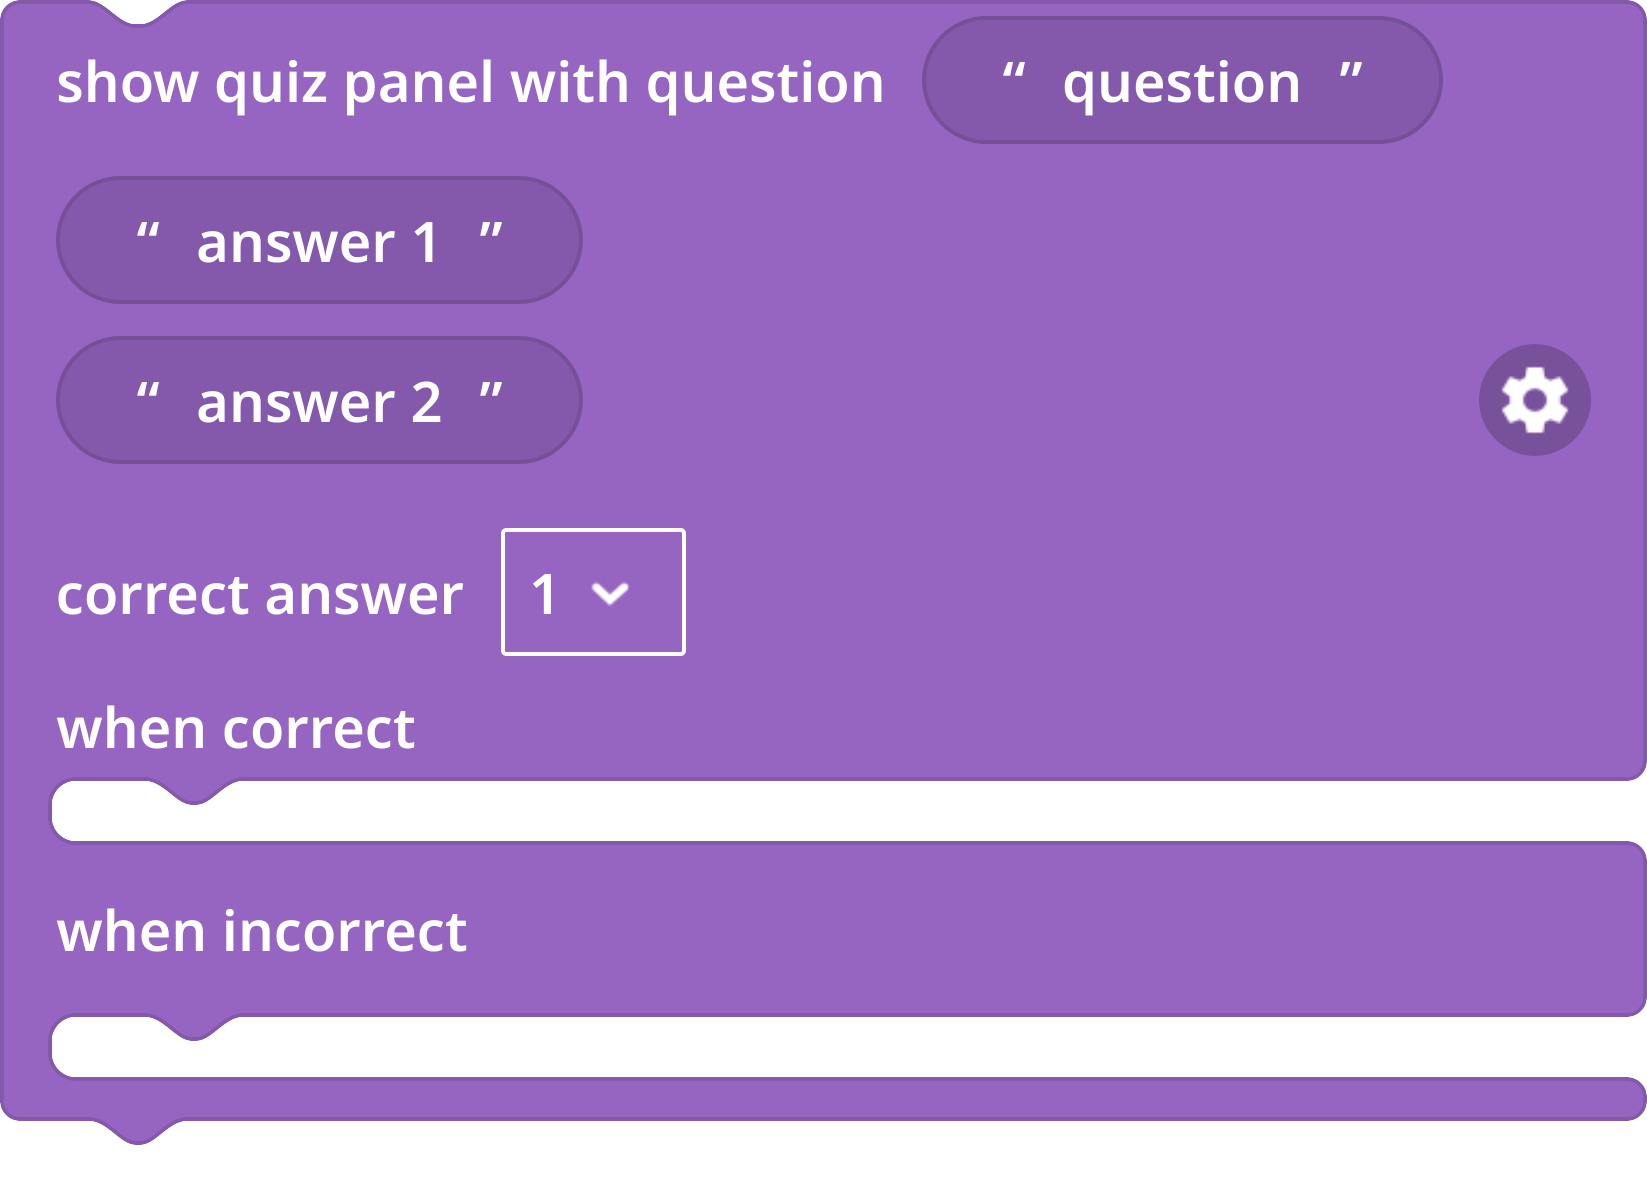Click the empty slot under "when correct"

pyautogui.click(x=848, y=812)
